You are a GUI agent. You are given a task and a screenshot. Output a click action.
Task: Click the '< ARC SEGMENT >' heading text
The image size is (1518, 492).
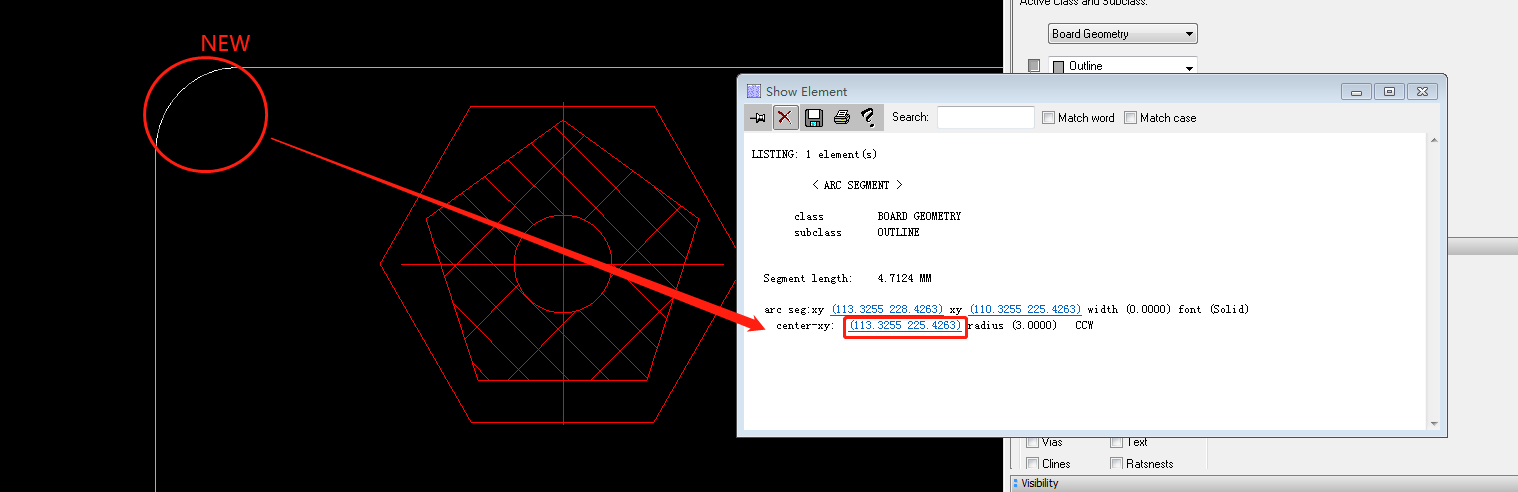tap(857, 185)
